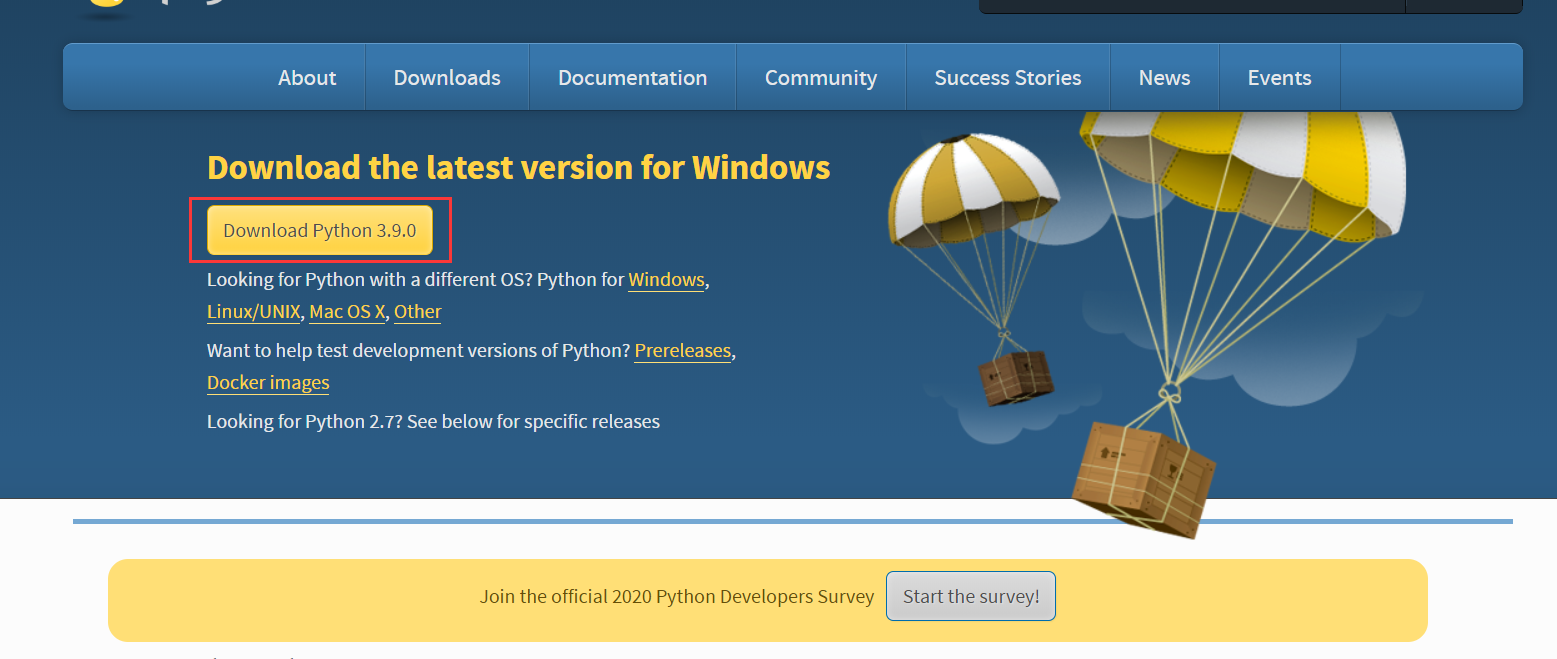Screen dimensions: 1557x659
Task: Open the Events menu
Action: (x=1279, y=78)
